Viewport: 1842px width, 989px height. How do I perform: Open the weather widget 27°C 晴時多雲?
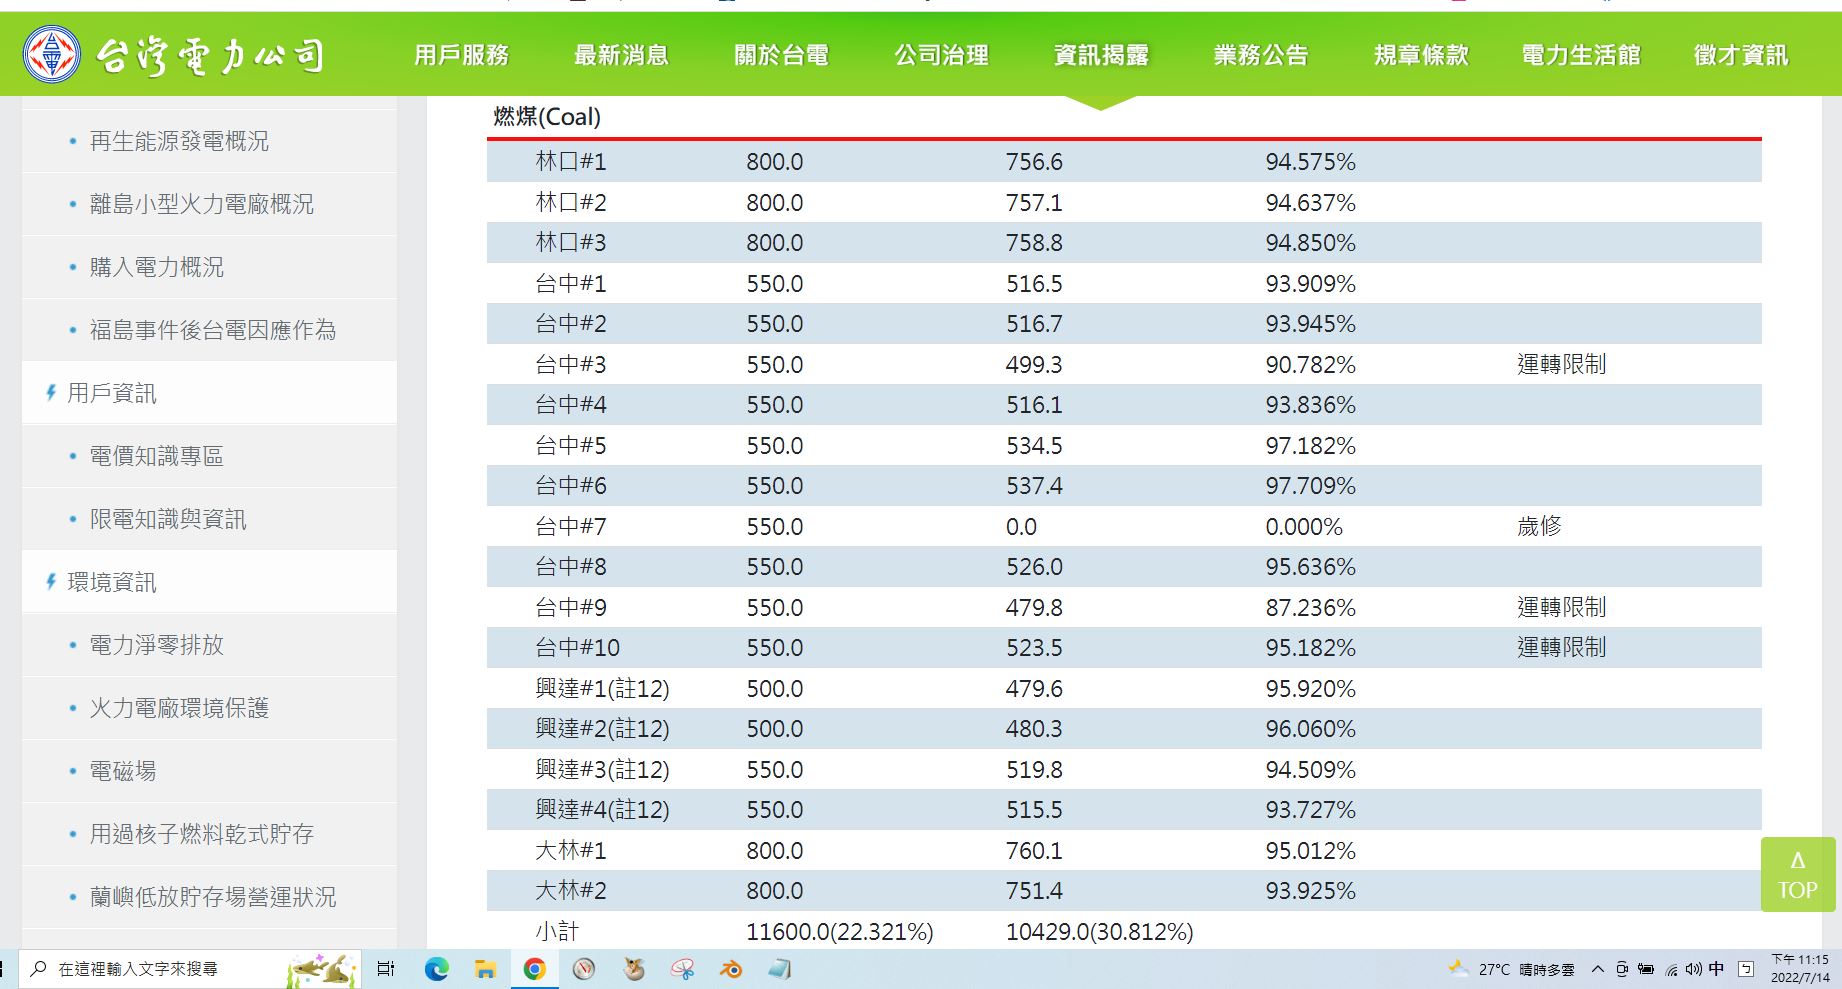click(1511, 969)
